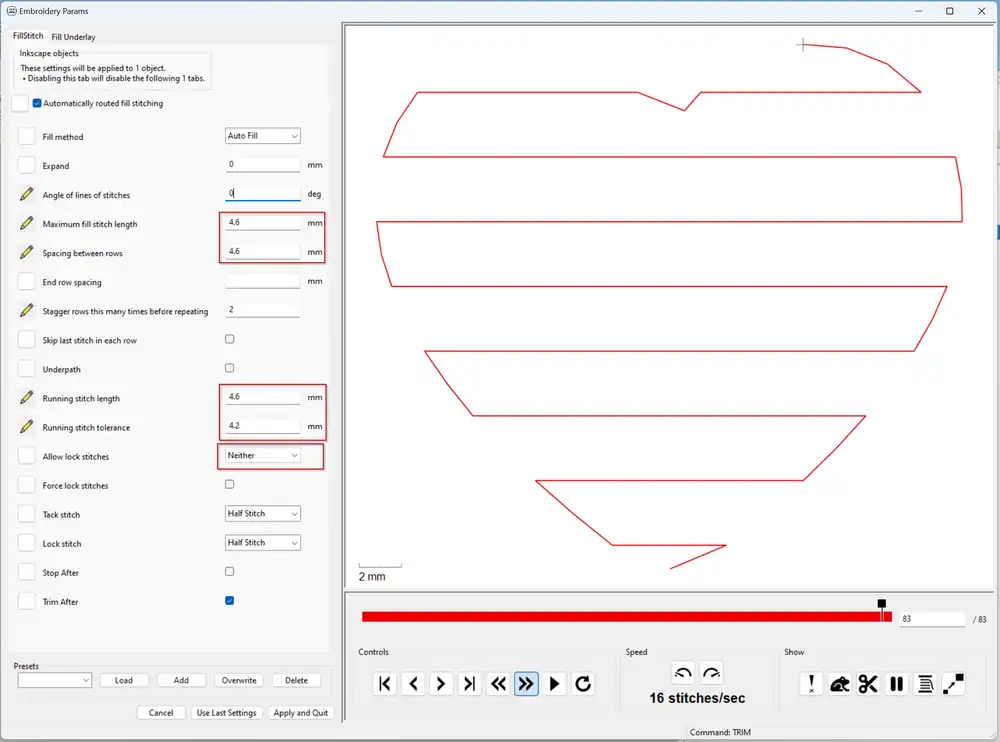The width and height of the screenshot is (1000, 742).
Task: Expand the Tack stitch dropdown
Action: coord(263,514)
